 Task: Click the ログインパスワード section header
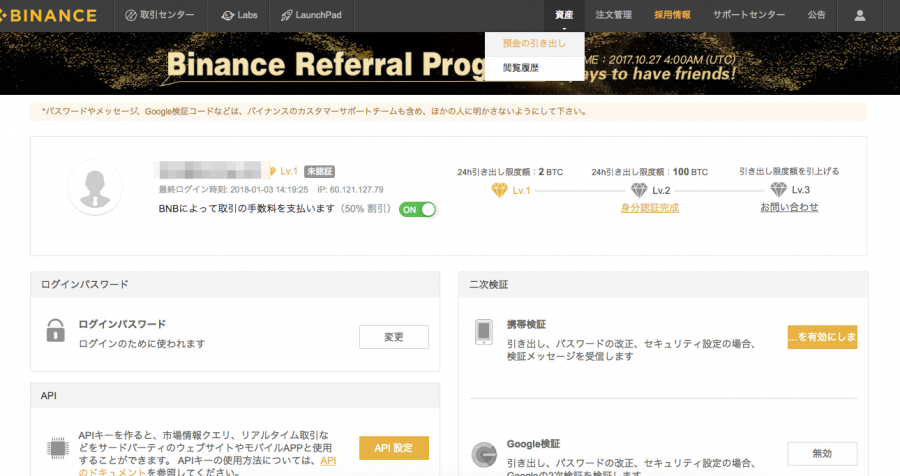coord(235,284)
